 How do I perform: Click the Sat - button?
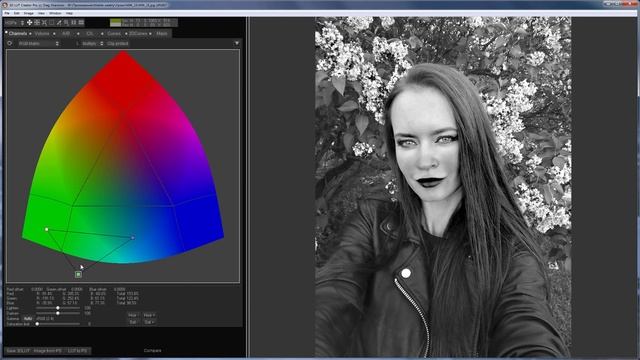point(133,322)
